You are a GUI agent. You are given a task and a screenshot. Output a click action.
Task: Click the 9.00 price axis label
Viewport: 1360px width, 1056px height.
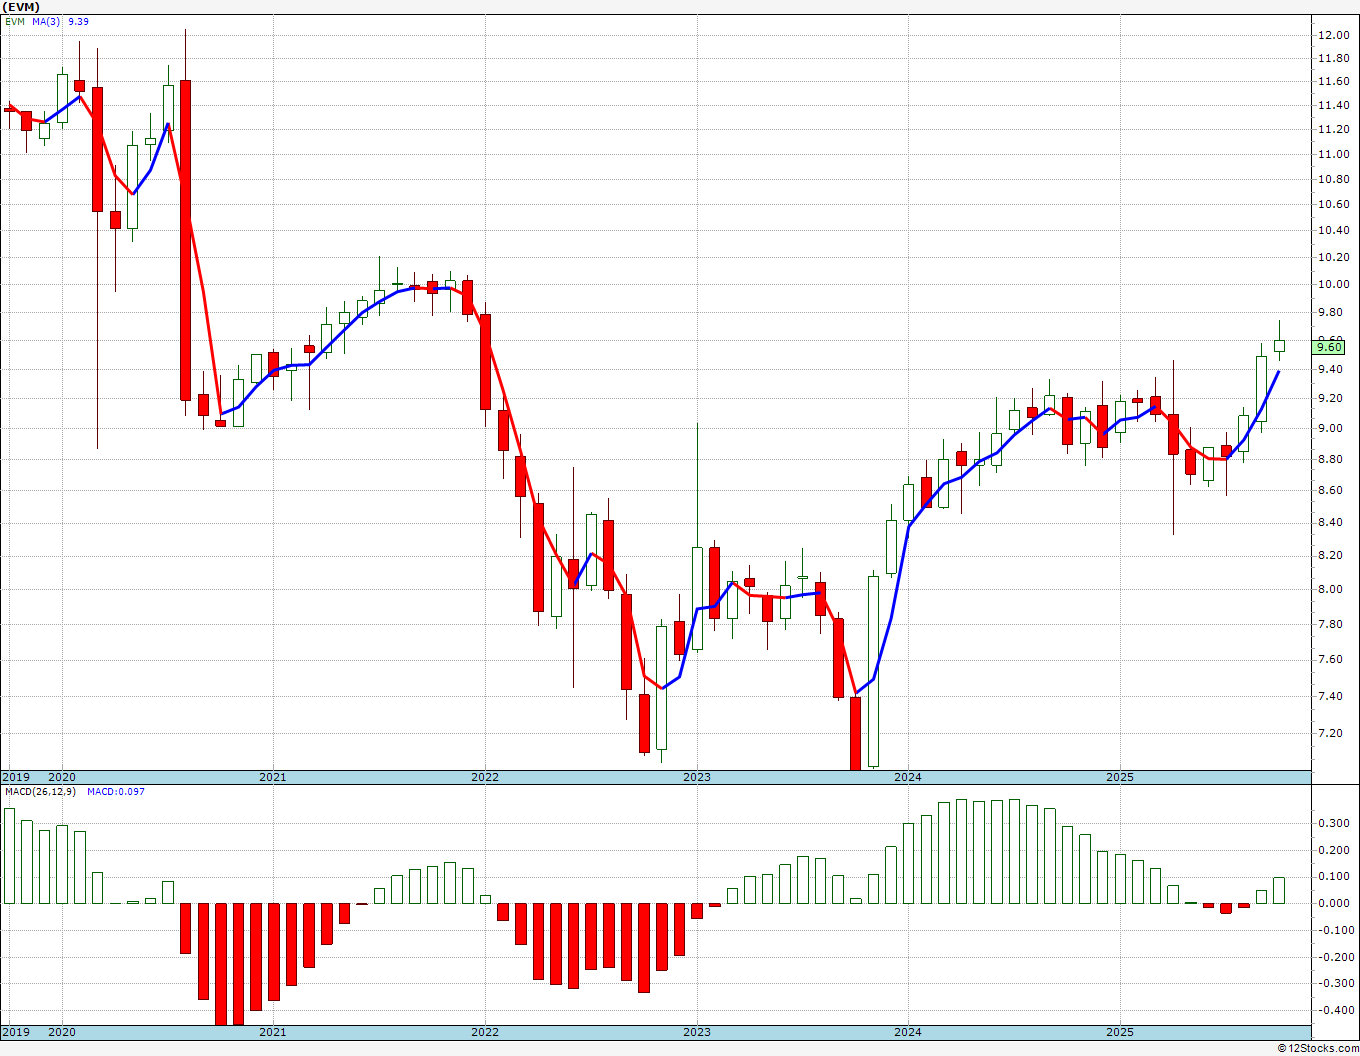(x=1332, y=428)
